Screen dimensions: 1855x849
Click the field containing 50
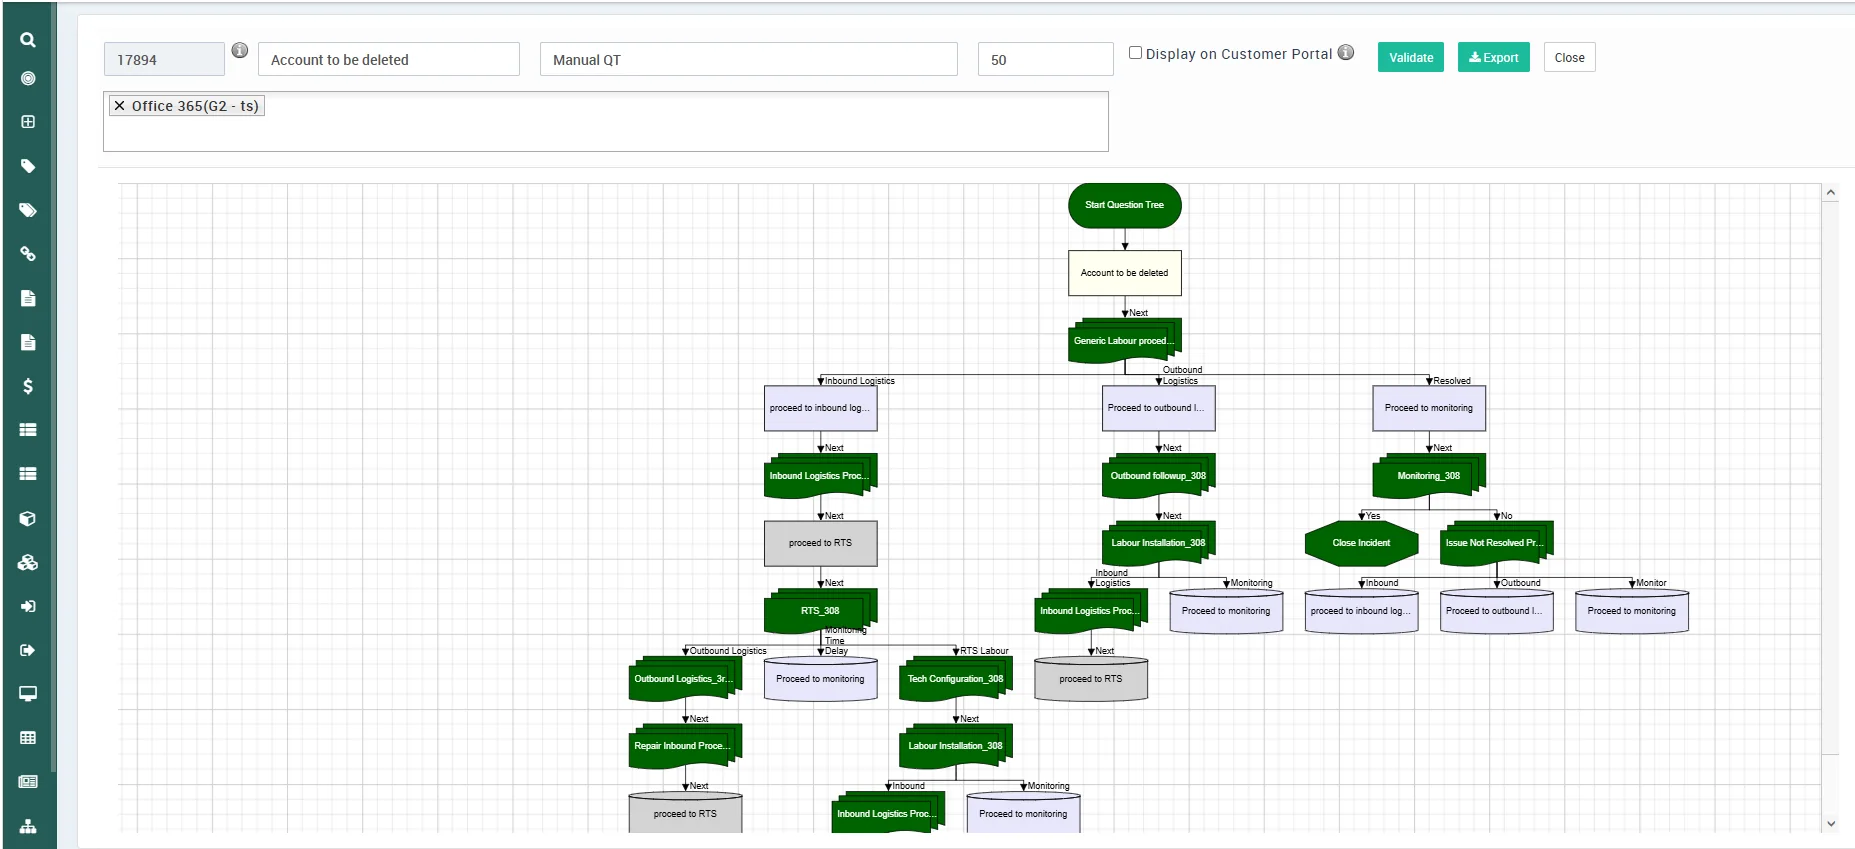[1045, 59]
